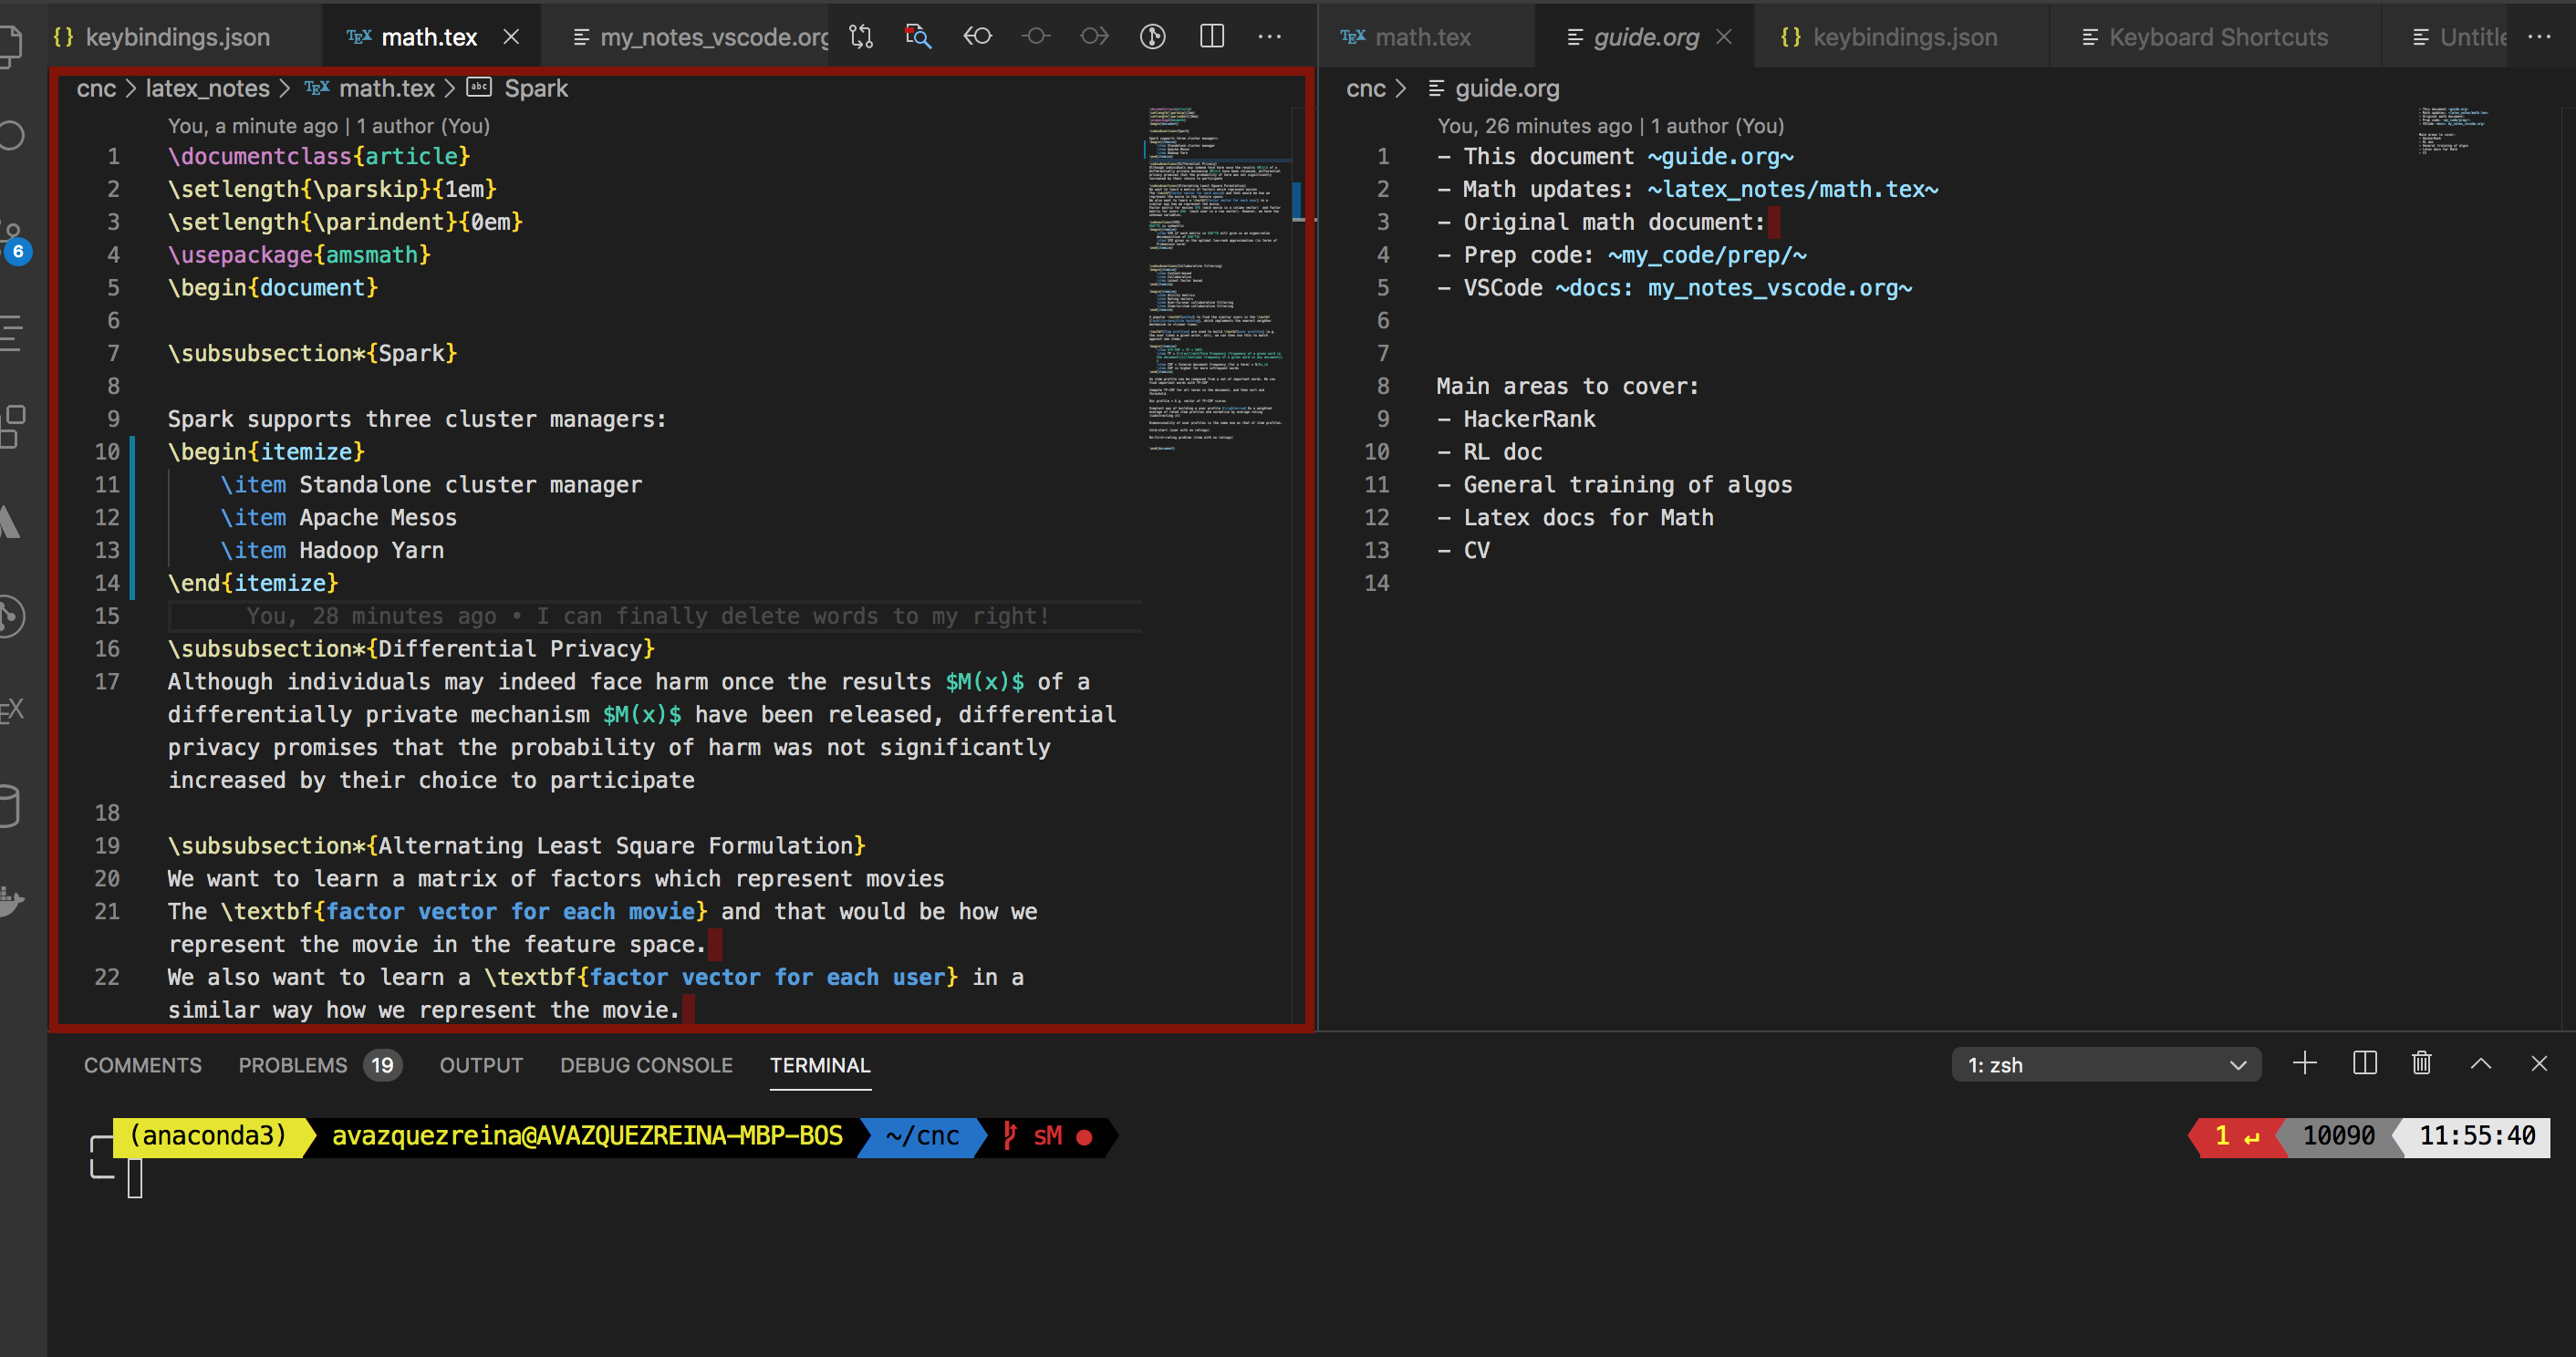Screen dimensions: 2576x1357
Task: Toggle panel maximize with the chevron icon
Action: pos(2480,1063)
